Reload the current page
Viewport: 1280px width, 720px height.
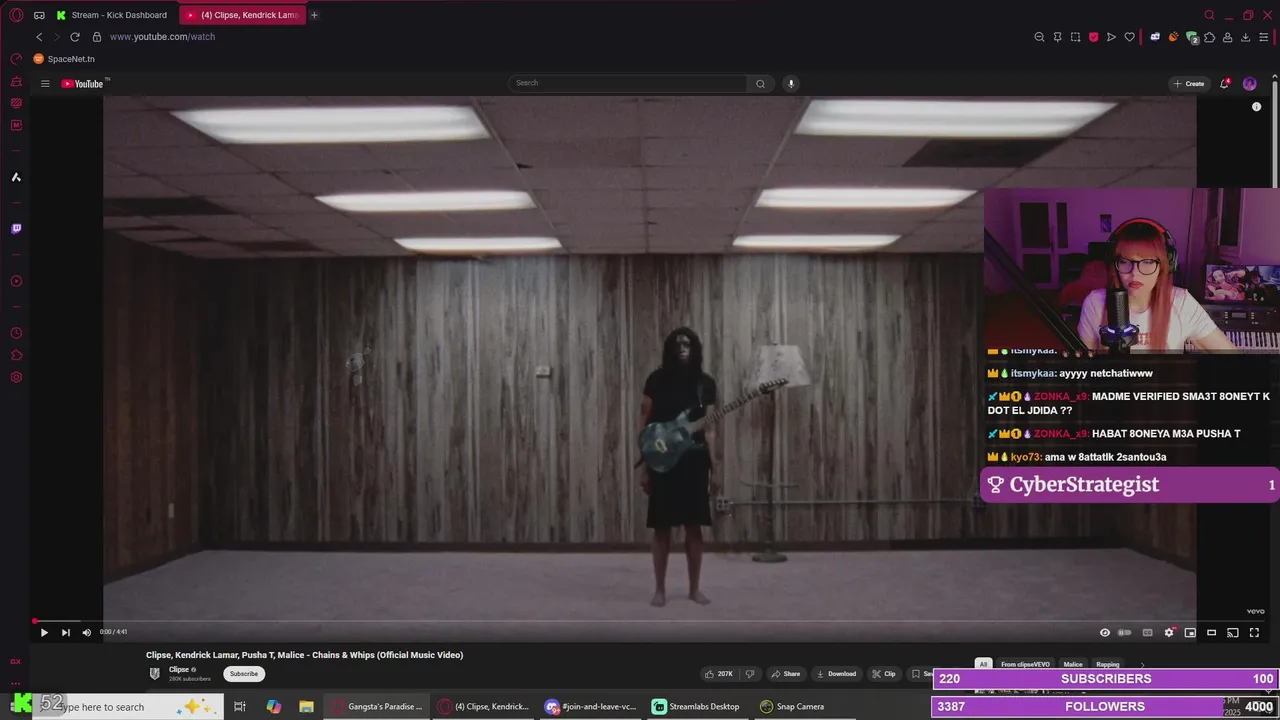(74, 37)
